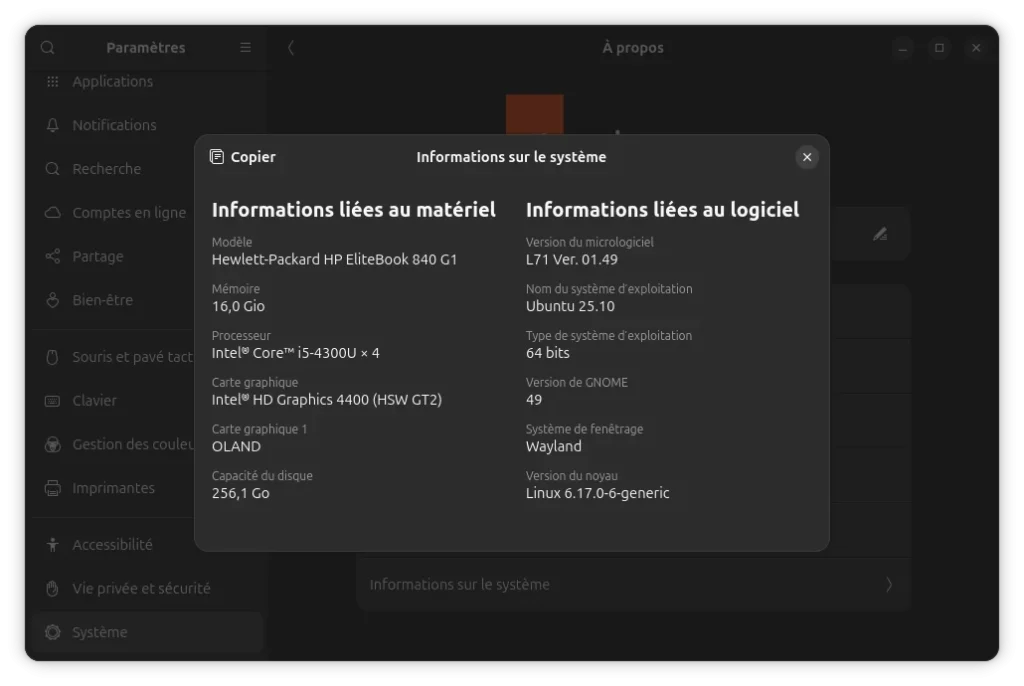Click the Notifications bell icon
Viewport: 1024px width, 686px height.
(x=53, y=125)
